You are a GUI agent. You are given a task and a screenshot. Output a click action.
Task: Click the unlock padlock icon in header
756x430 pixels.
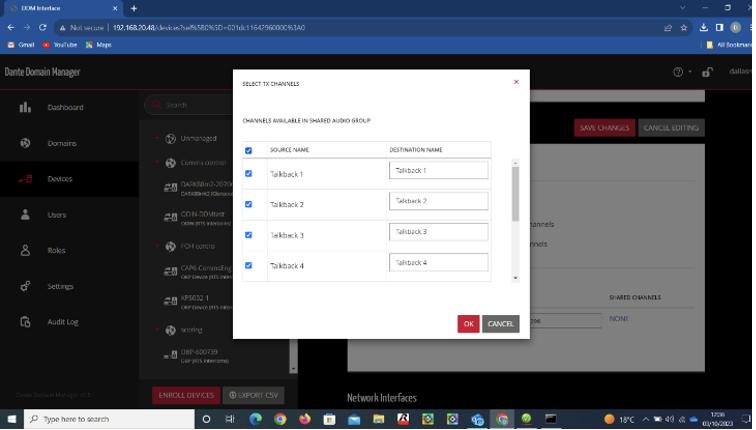pyautogui.click(x=707, y=72)
